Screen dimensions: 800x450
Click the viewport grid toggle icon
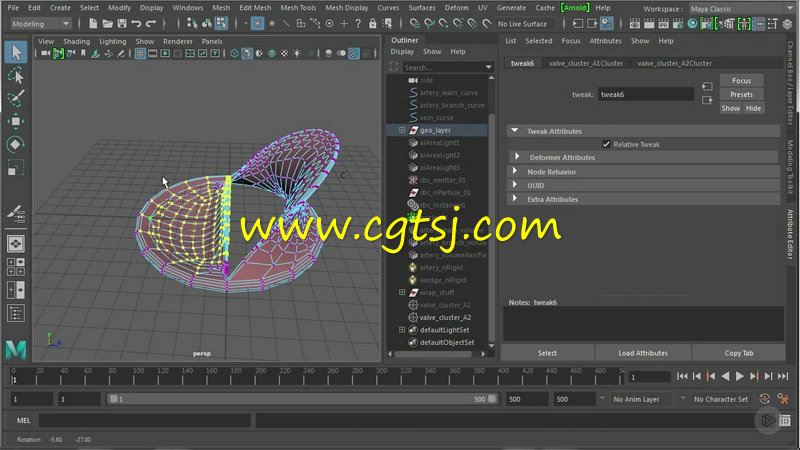pyautogui.click(x=140, y=53)
